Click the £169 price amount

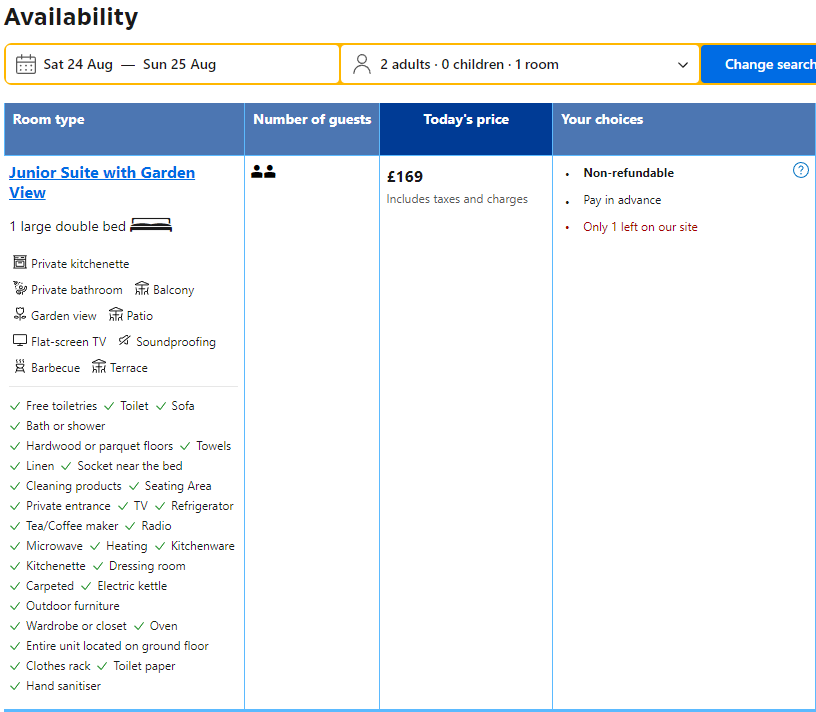[x=405, y=177]
